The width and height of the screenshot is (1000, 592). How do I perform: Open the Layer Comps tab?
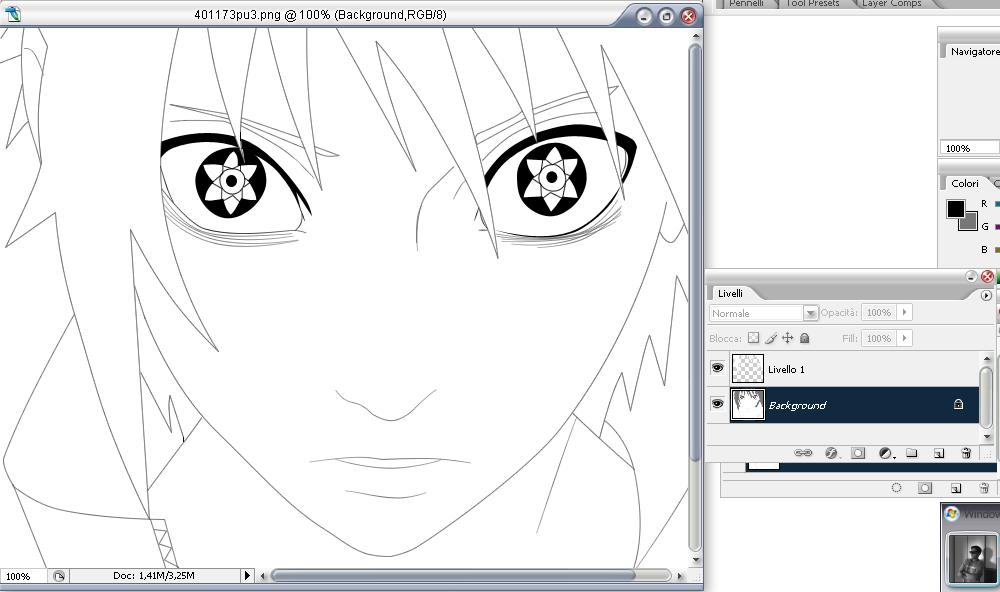(891, 4)
